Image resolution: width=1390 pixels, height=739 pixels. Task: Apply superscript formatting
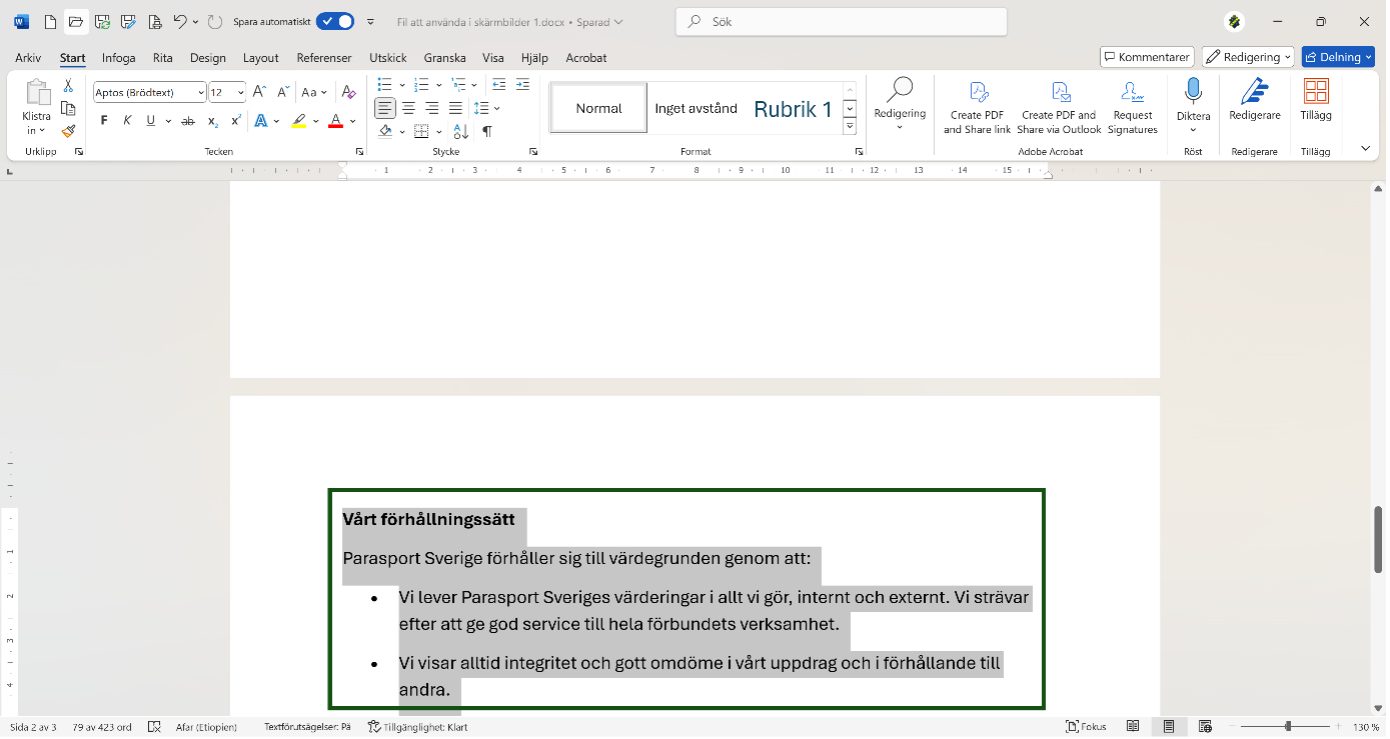pyautogui.click(x=236, y=121)
